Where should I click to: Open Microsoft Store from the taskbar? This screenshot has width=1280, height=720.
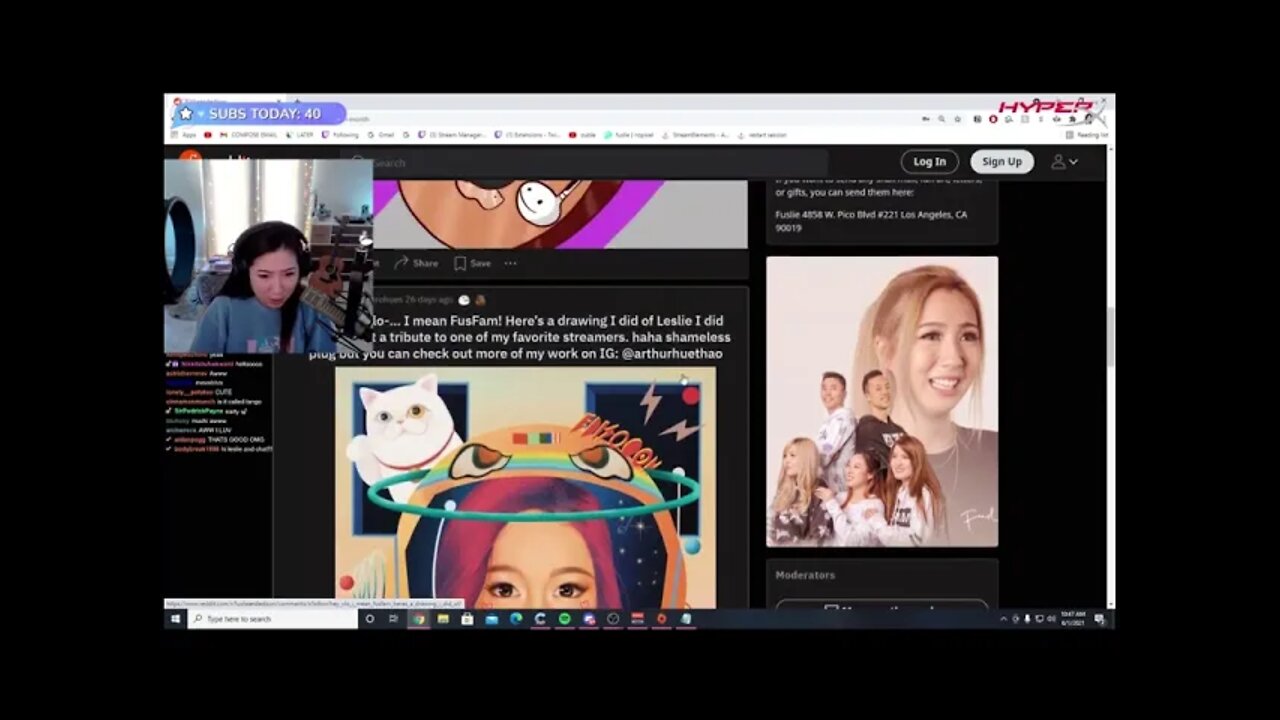(x=467, y=619)
